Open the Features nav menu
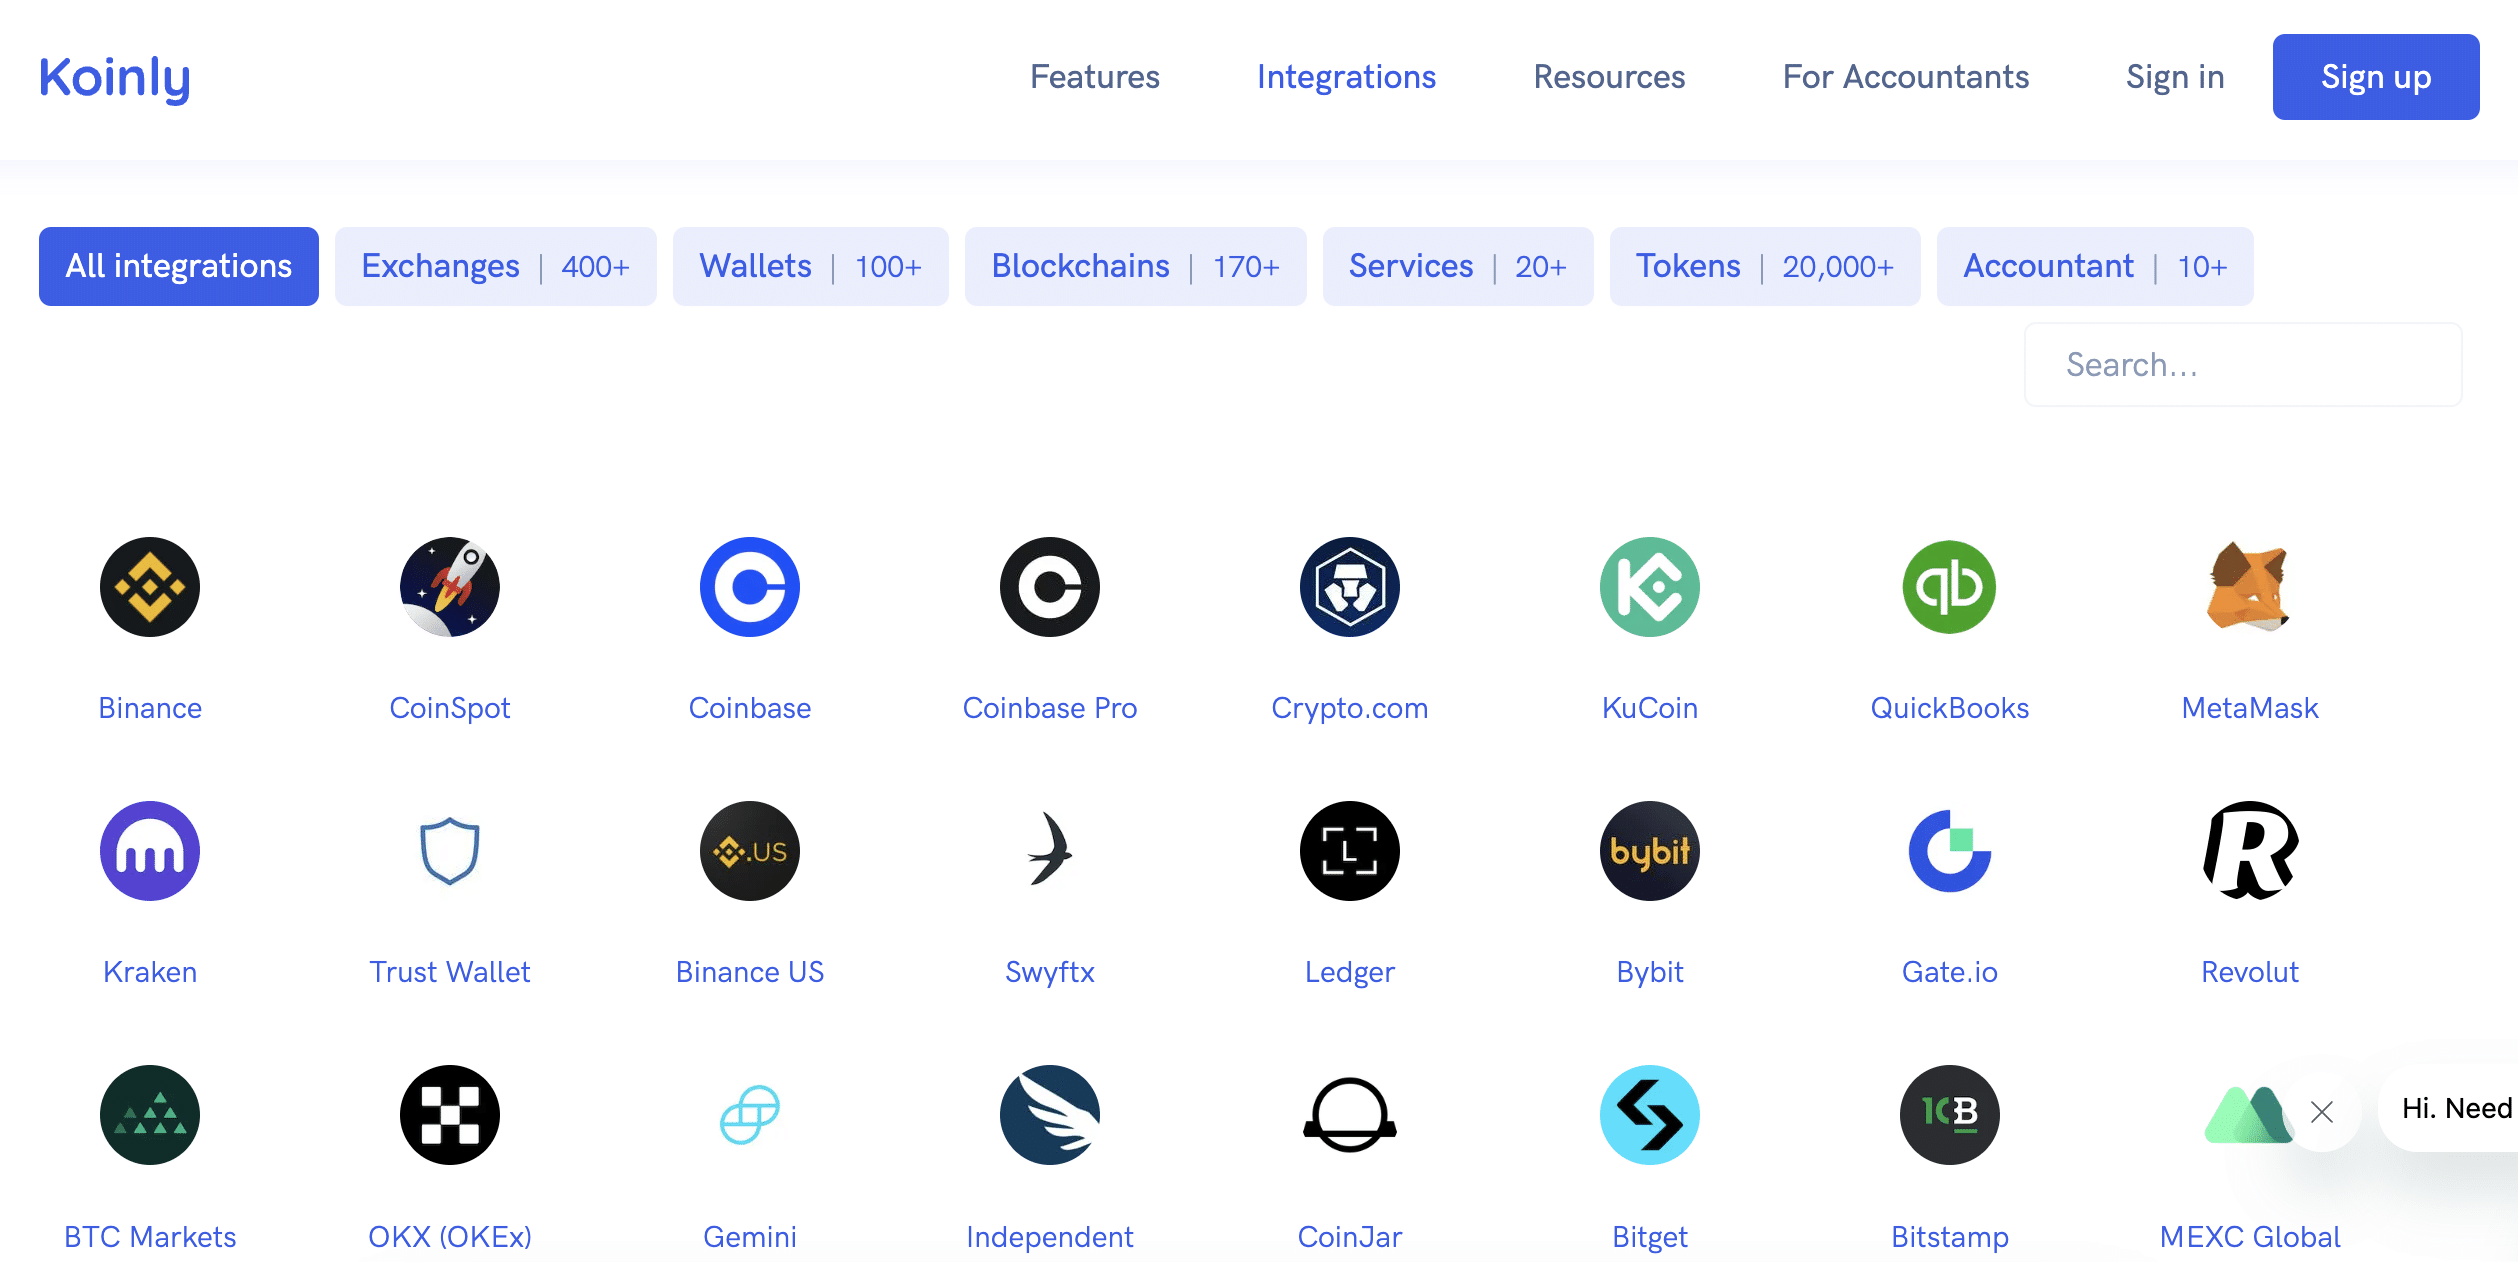The height and width of the screenshot is (1262, 2518). (x=1095, y=77)
